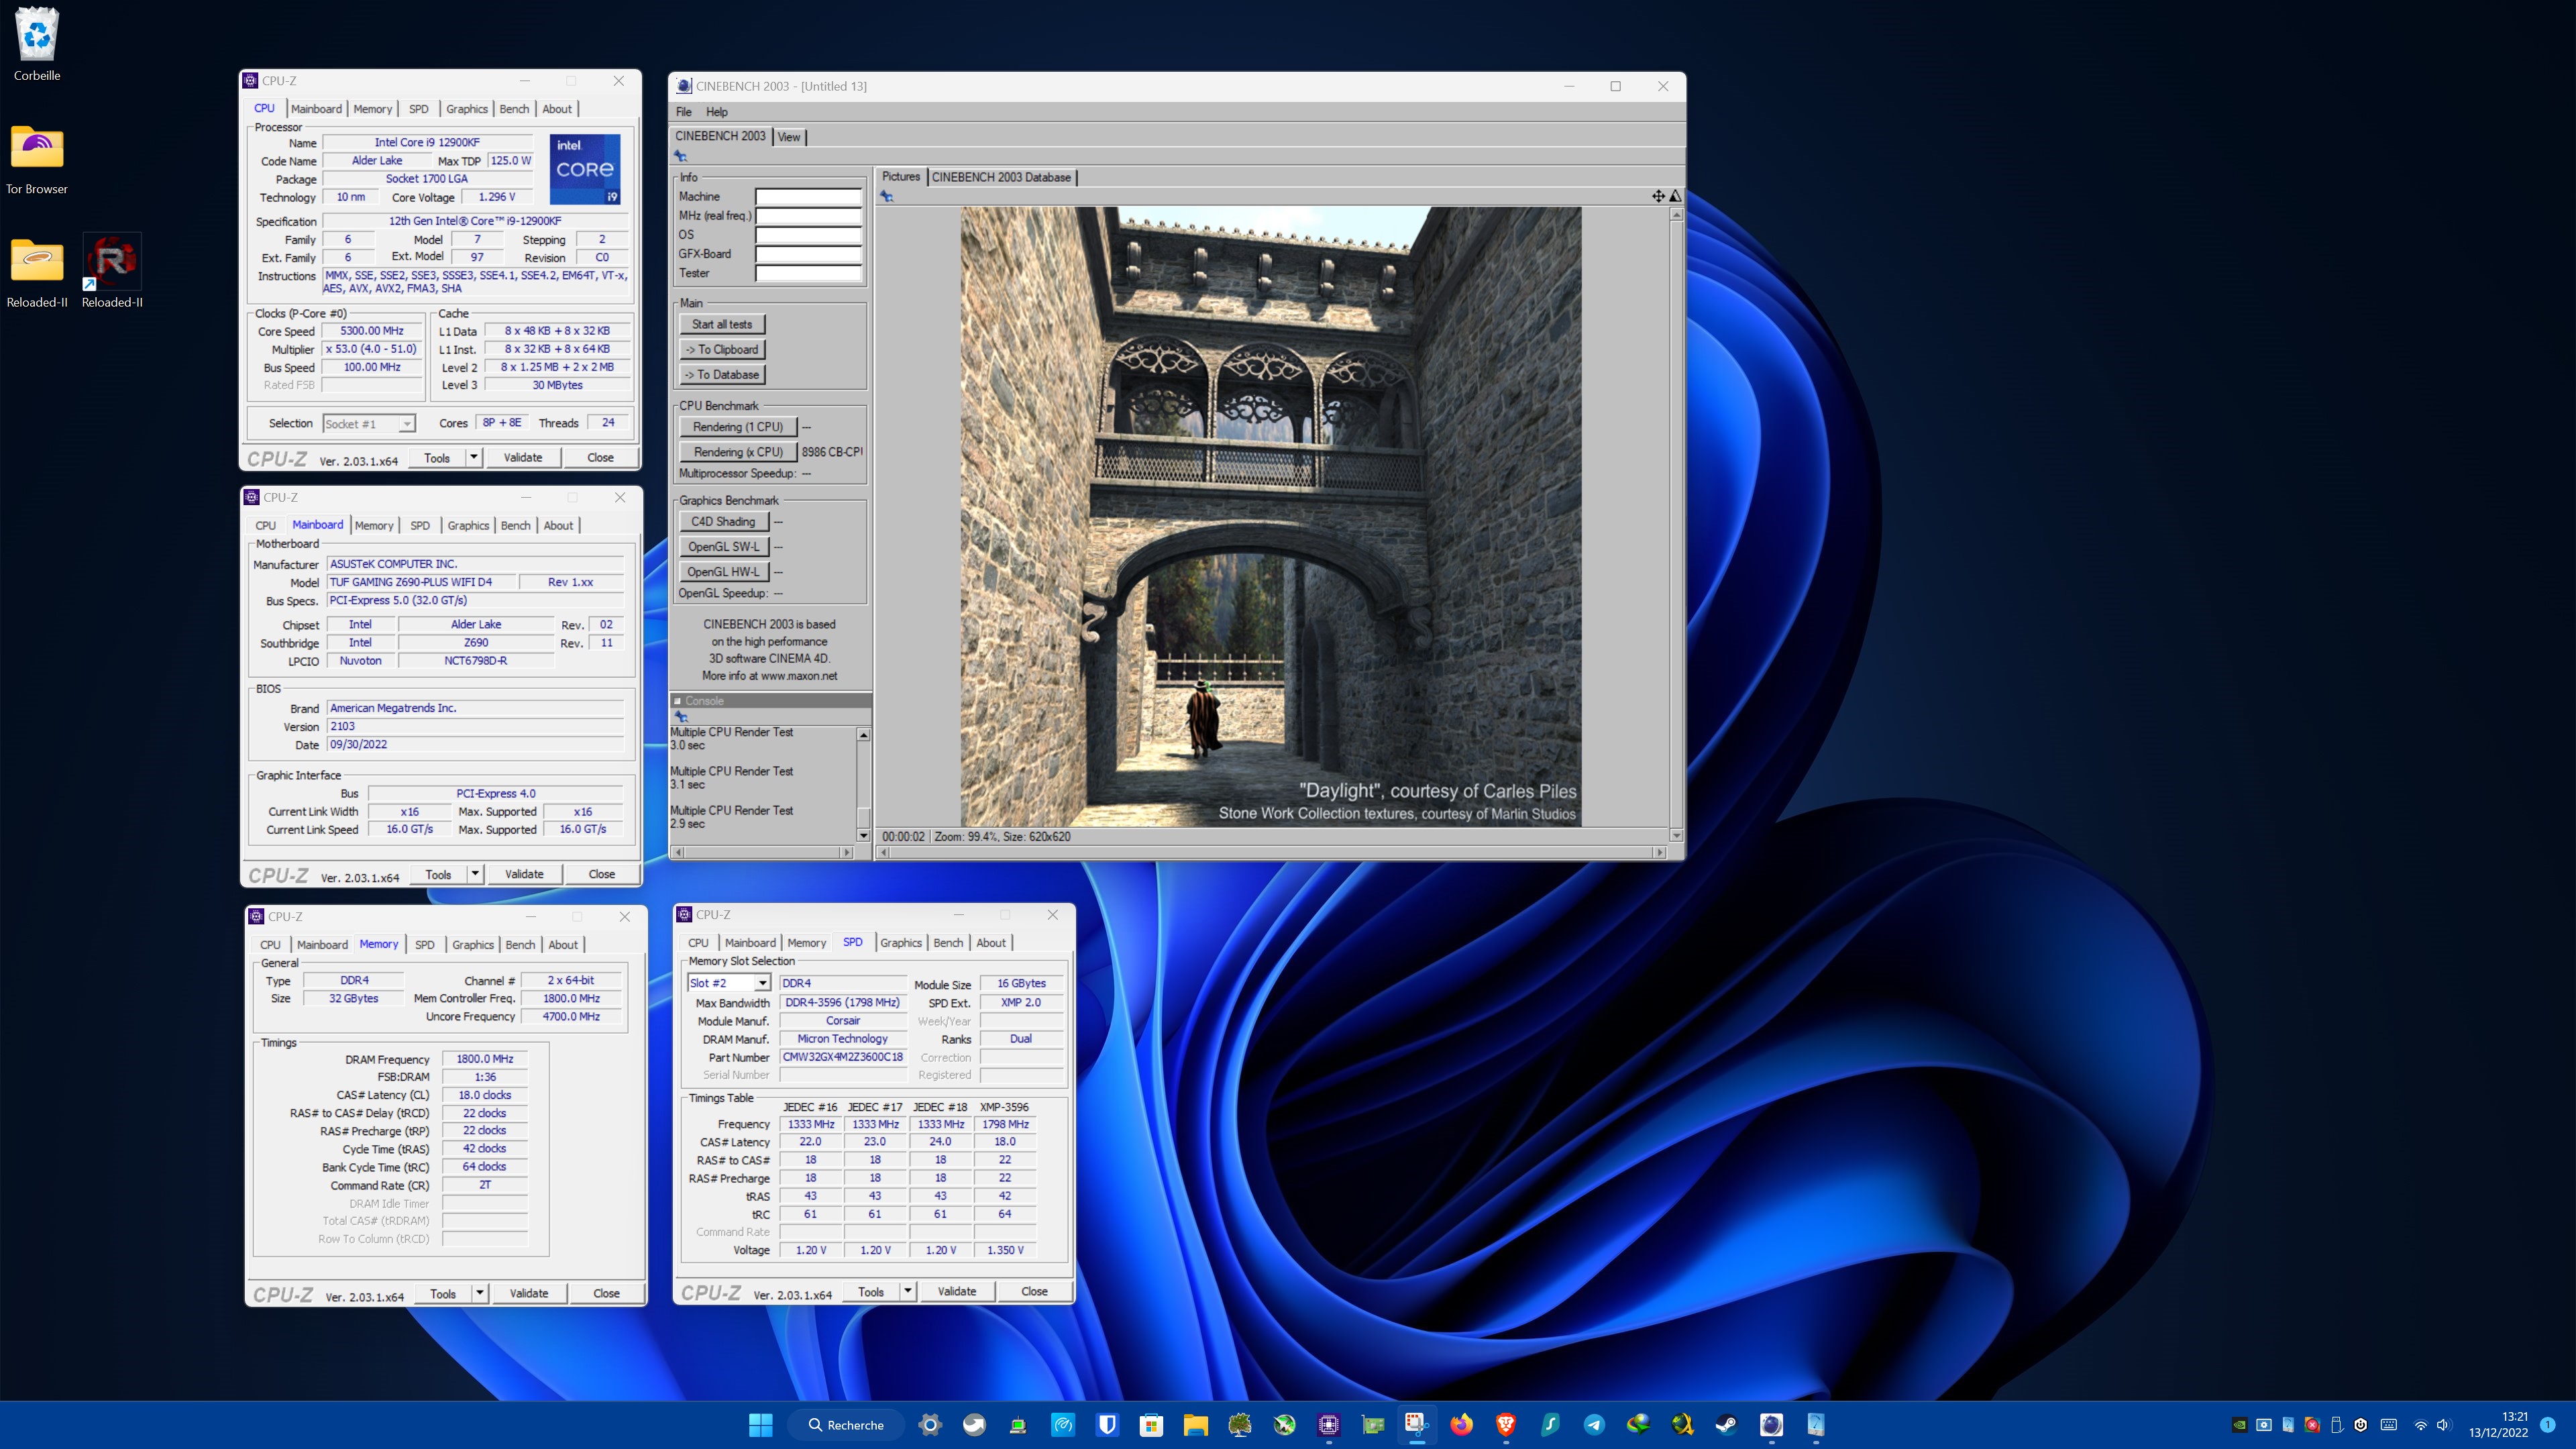Open the Help menu in Cinebench
Viewport: 2576px width, 1449px height.
coord(717,112)
